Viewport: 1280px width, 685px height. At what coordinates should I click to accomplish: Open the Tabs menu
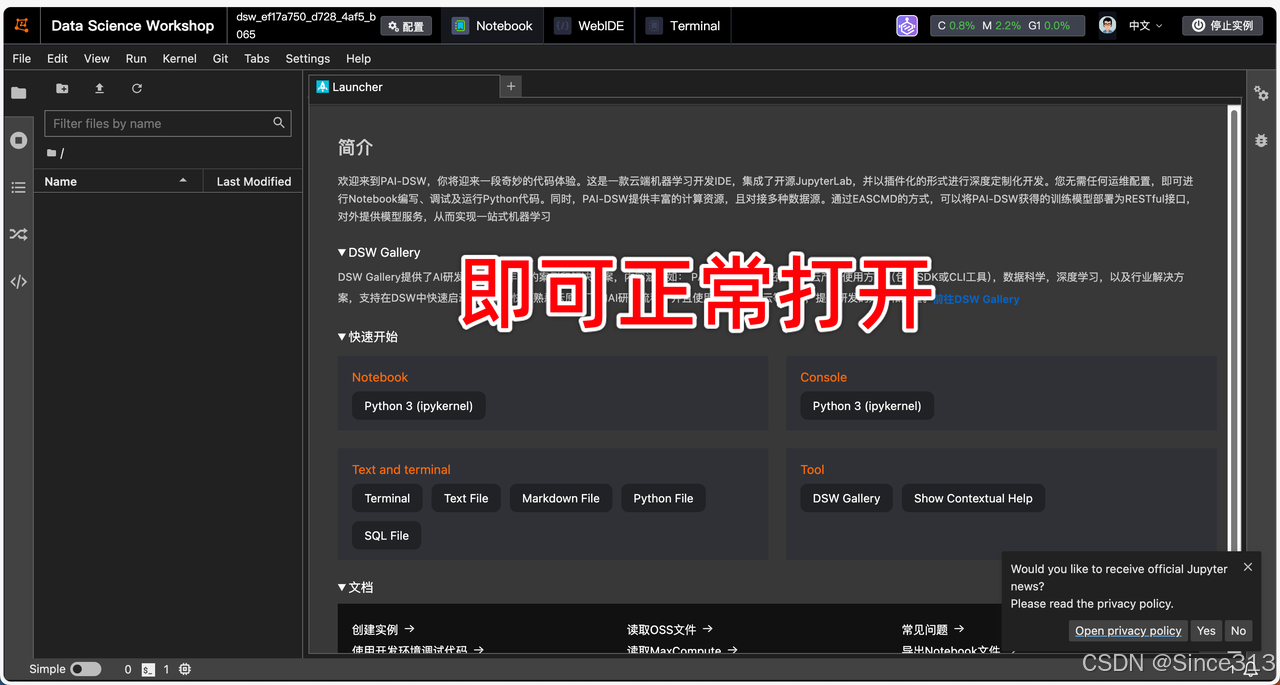257,58
